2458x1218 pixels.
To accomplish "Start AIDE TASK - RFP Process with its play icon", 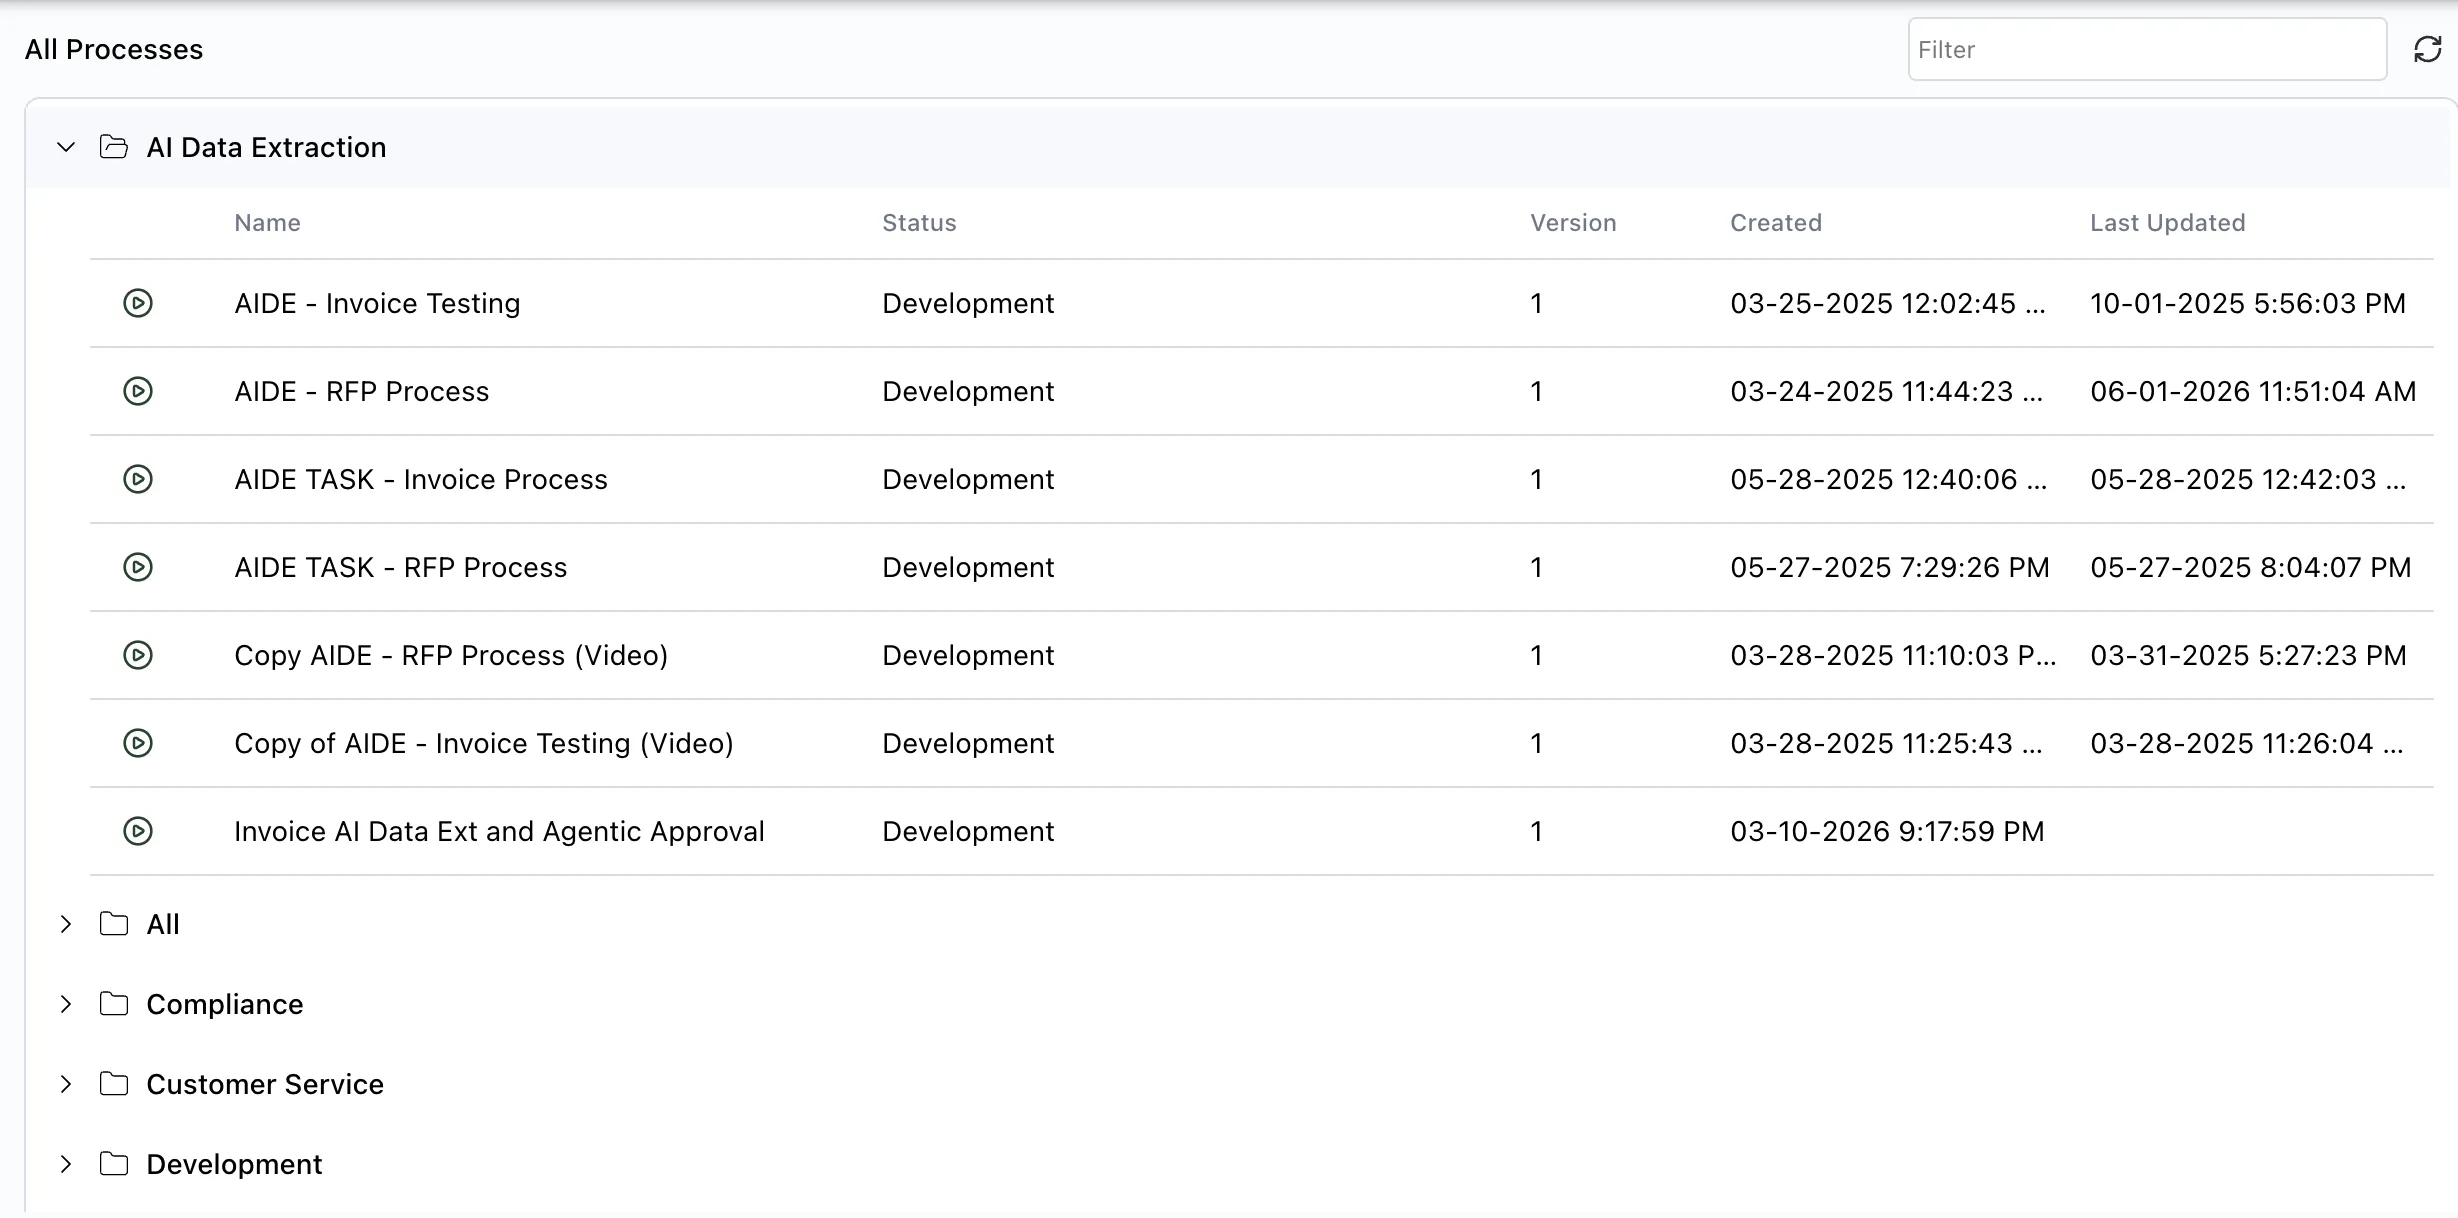I will (x=138, y=567).
